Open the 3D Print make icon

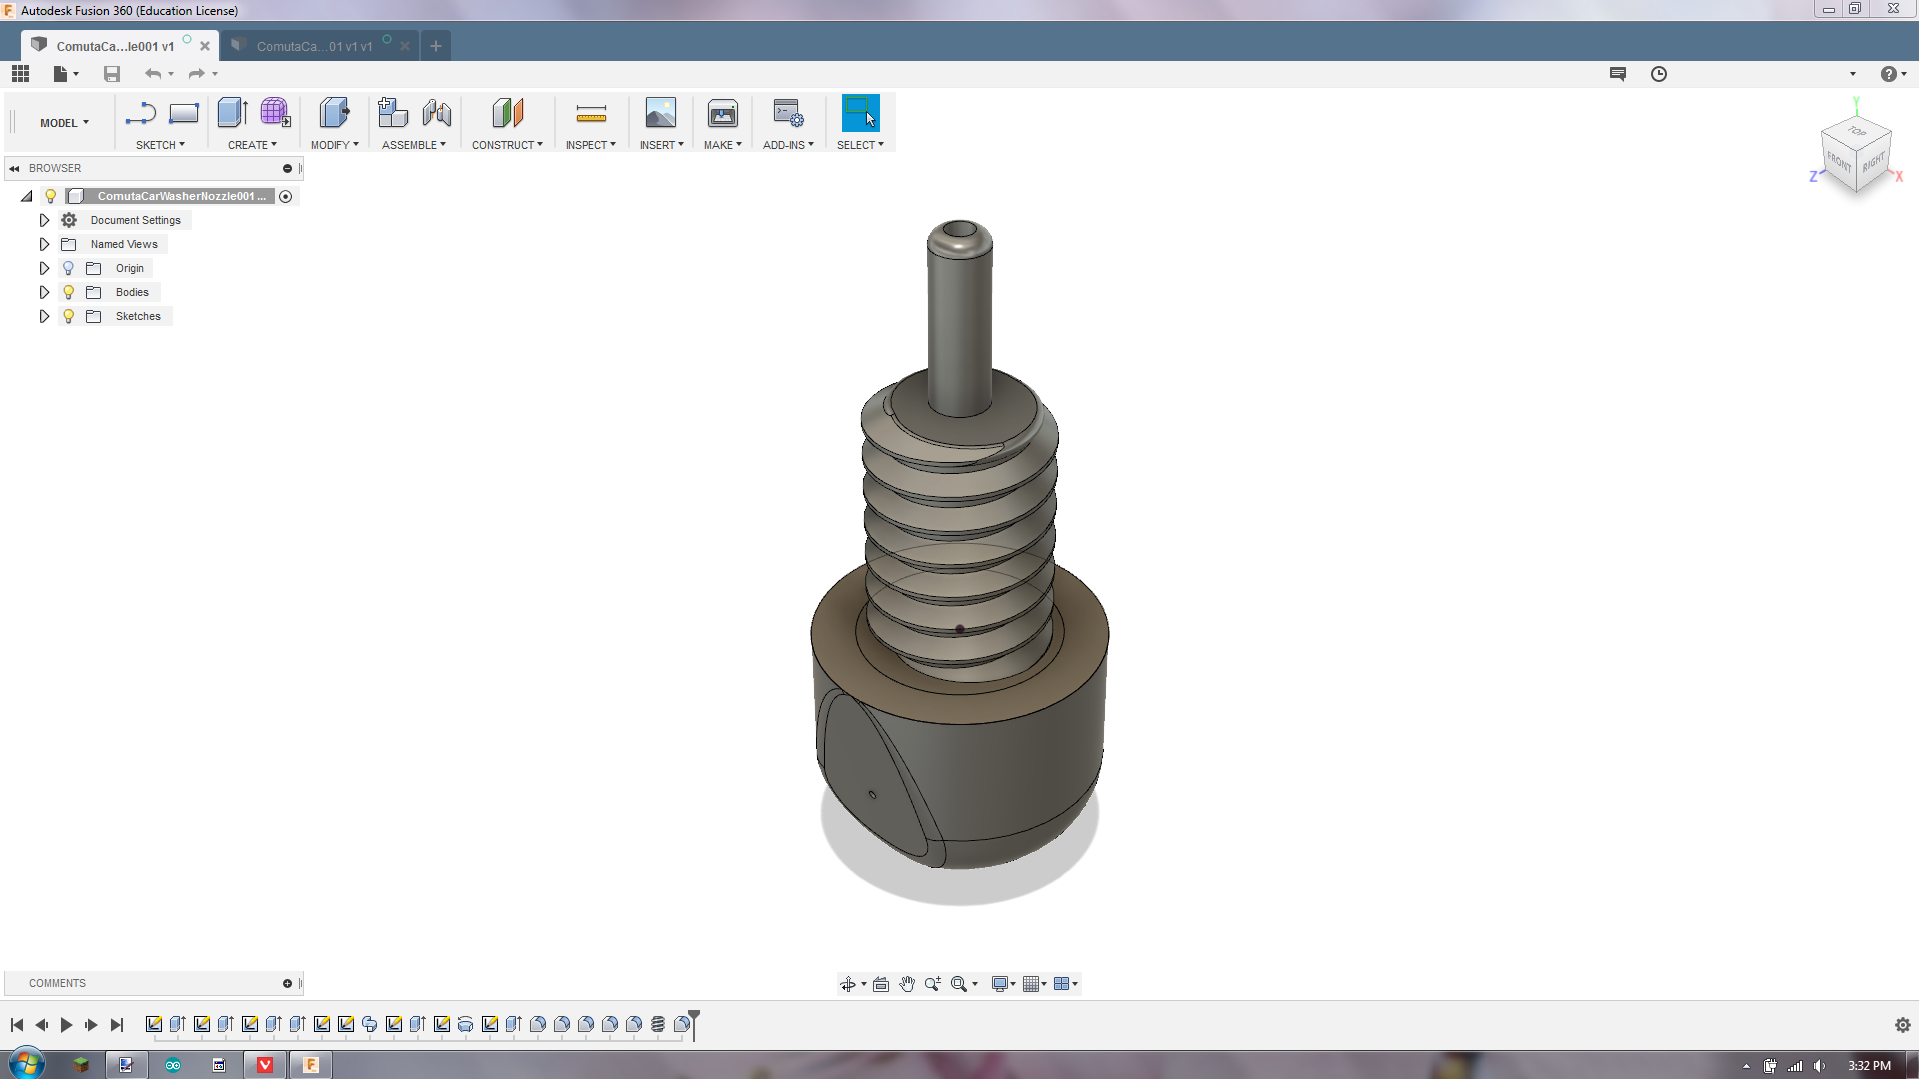[x=722, y=113]
